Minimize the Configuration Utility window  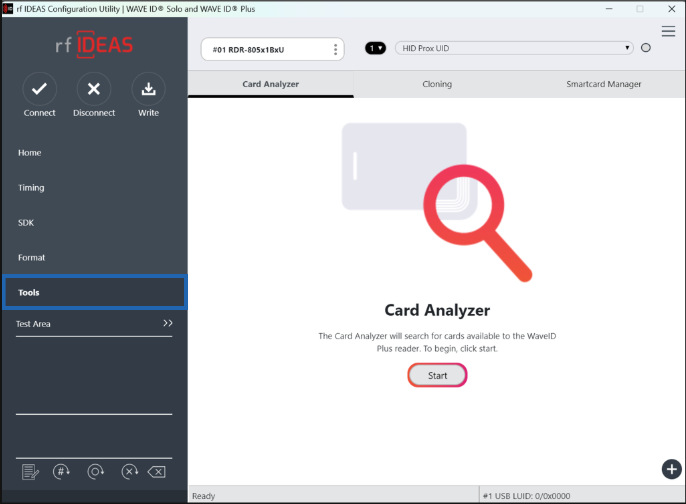coord(609,9)
